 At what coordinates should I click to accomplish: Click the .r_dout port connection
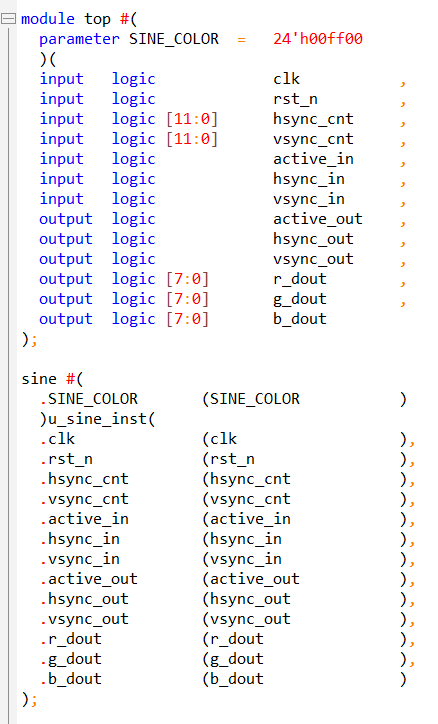(x=70, y=640)
